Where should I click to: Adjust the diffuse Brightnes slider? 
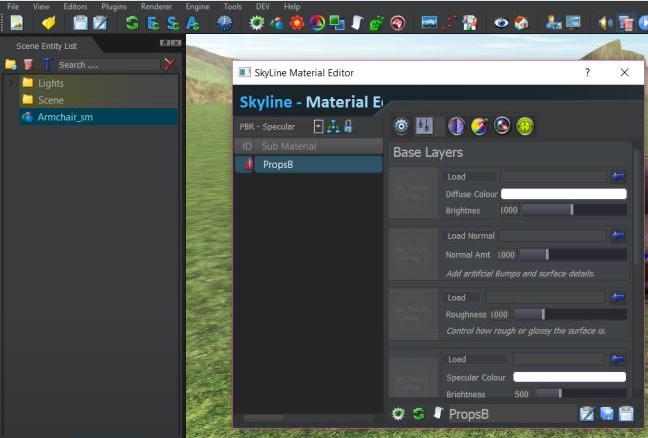tap(574, 210)
